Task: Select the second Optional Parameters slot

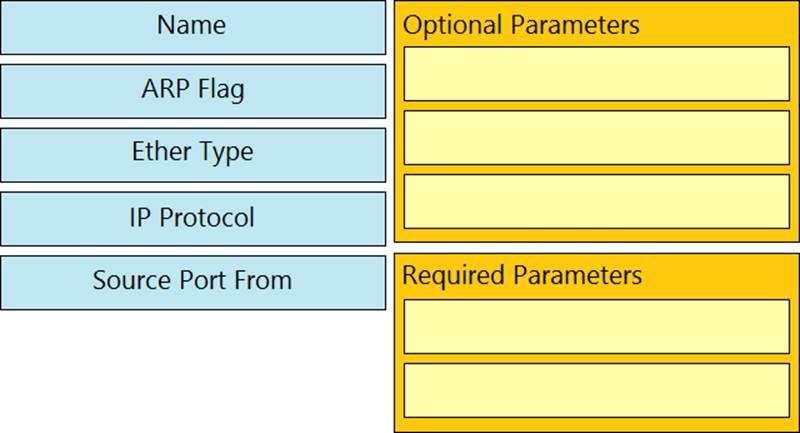Action: [x=596, y=137]
